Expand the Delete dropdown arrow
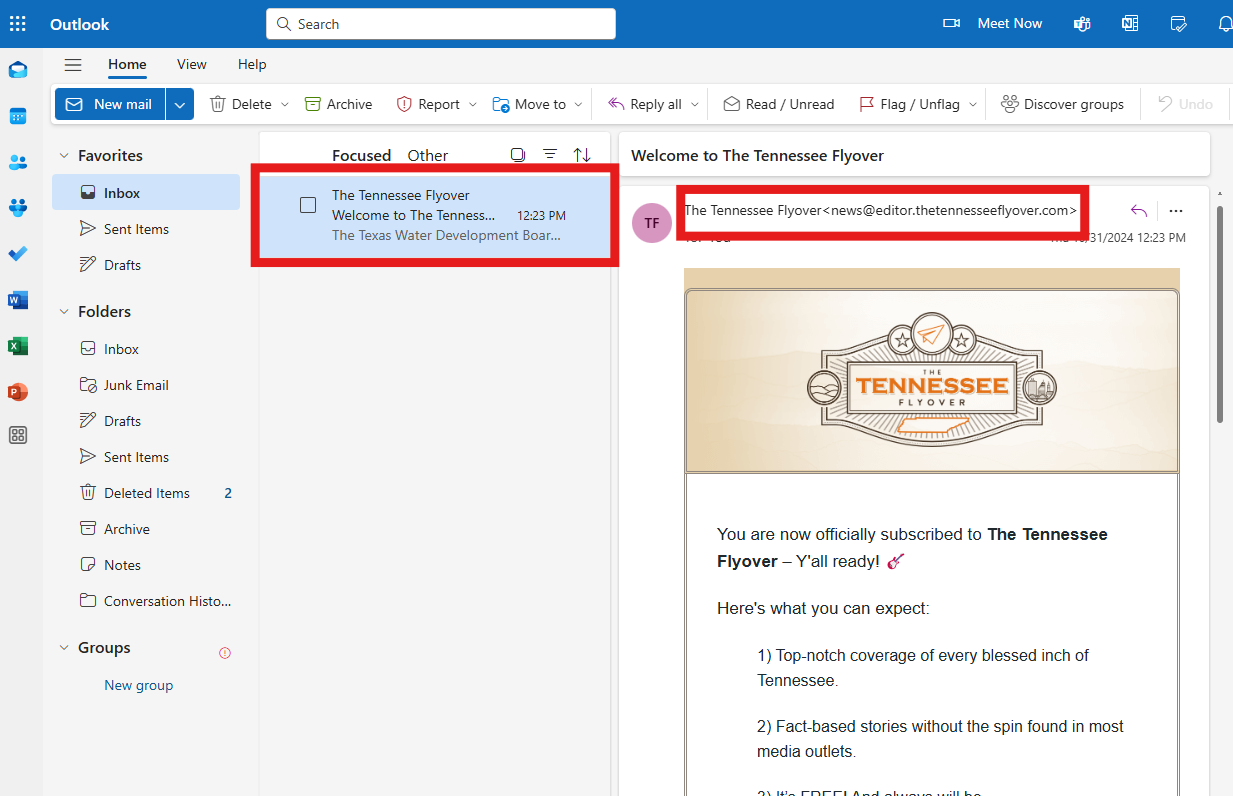This screenshot has height=796, width=1233. [x=285, y=104]
